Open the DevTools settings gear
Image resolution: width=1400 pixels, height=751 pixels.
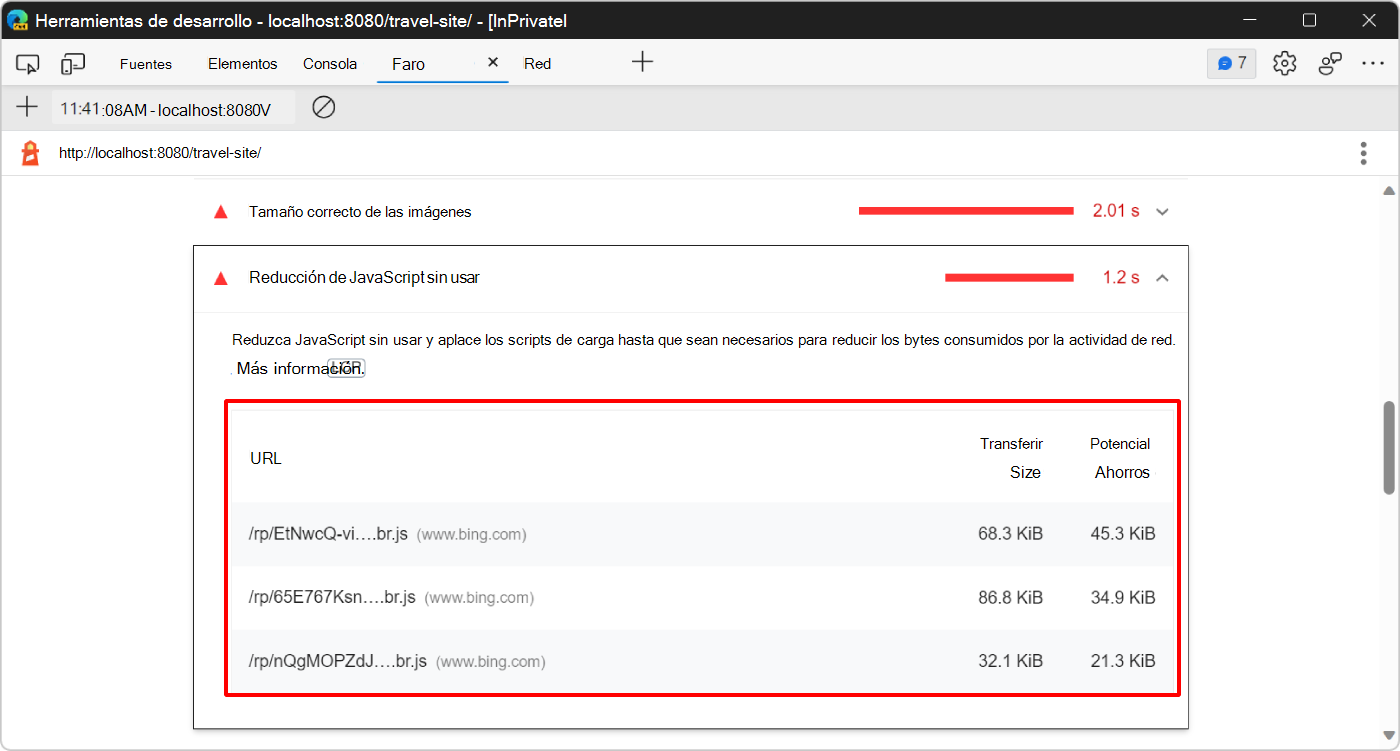(1284, 62)
